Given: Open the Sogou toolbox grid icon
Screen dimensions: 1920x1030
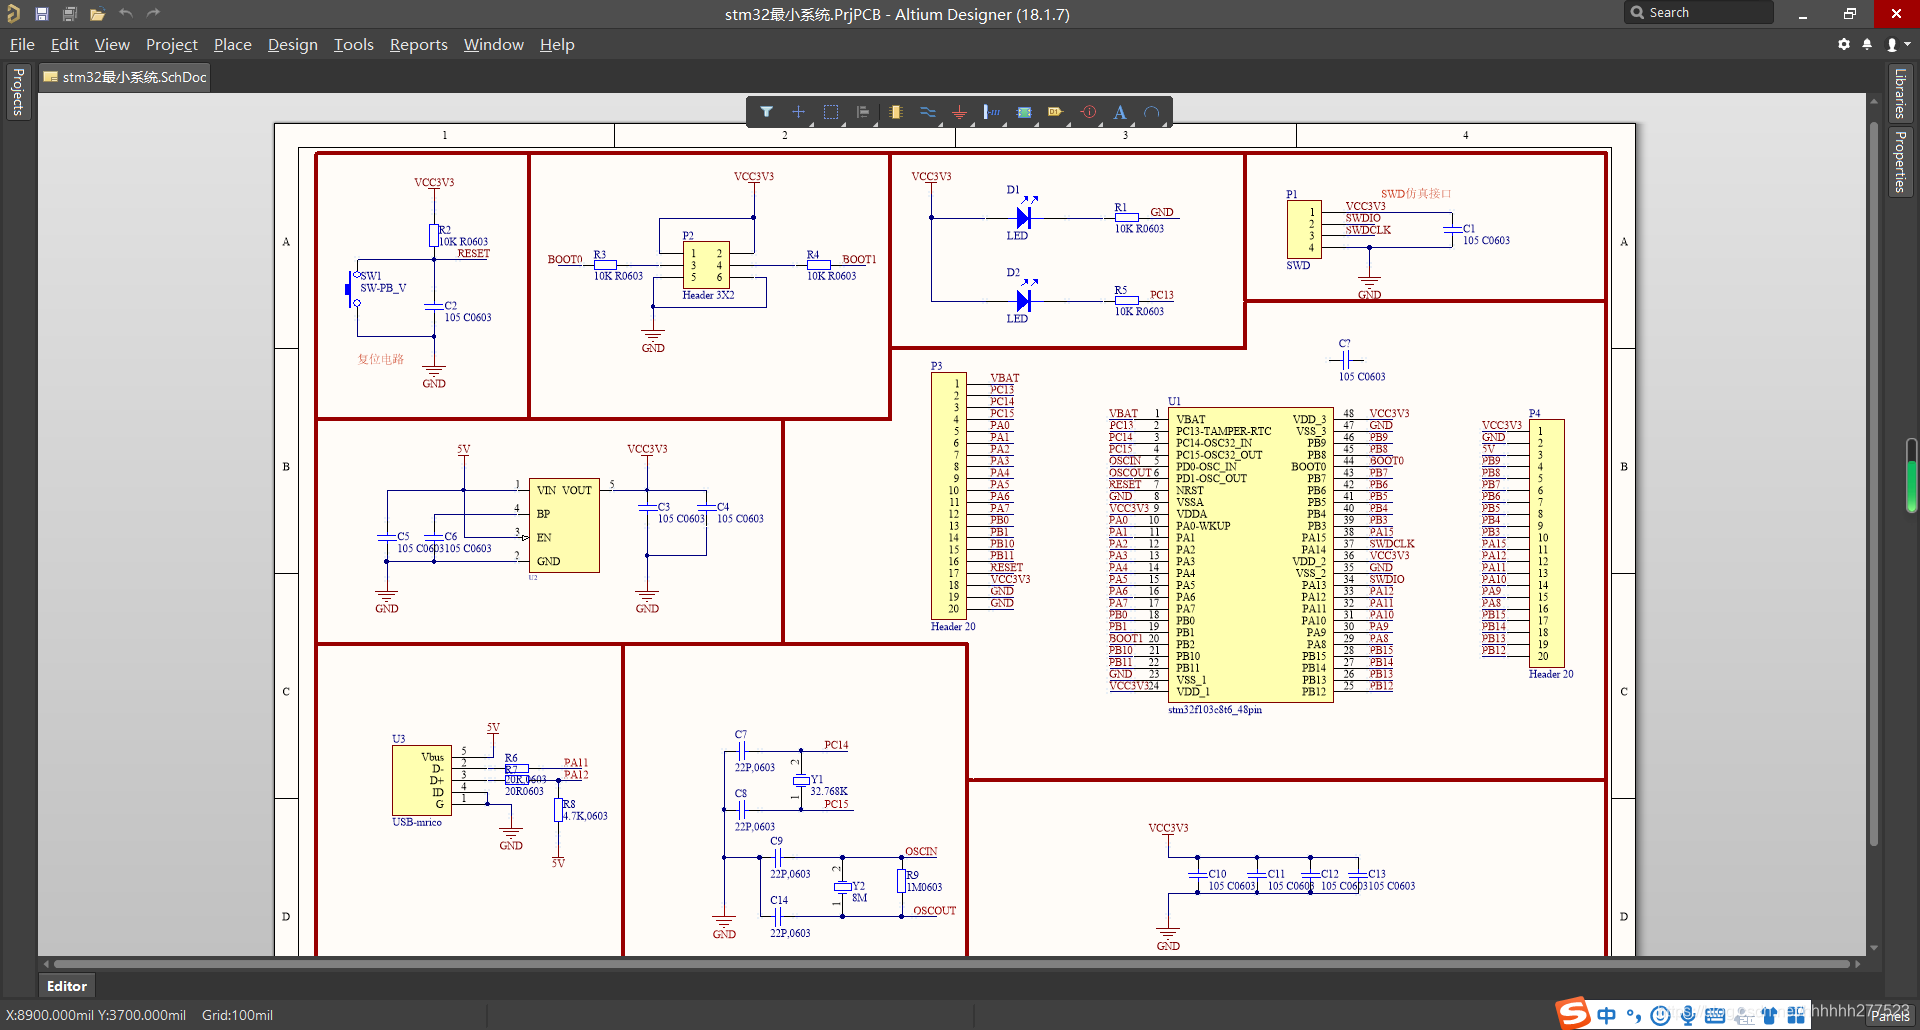Looking at the screenshot, I should tap(1796, 1015).
